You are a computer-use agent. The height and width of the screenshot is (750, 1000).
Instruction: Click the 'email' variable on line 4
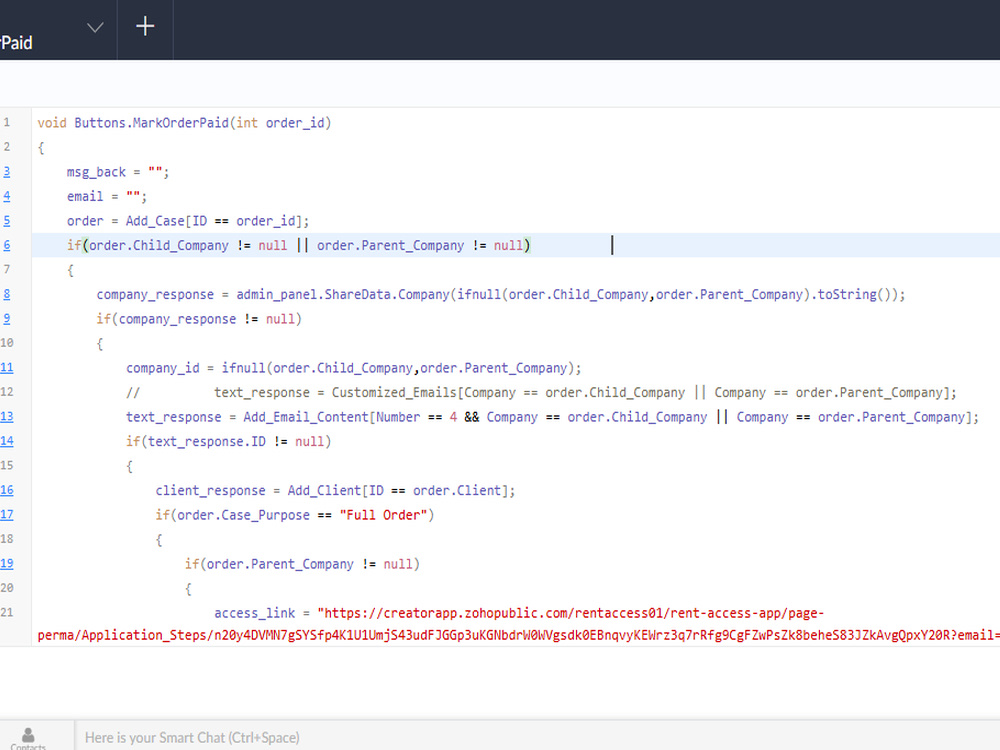point(85,196)
